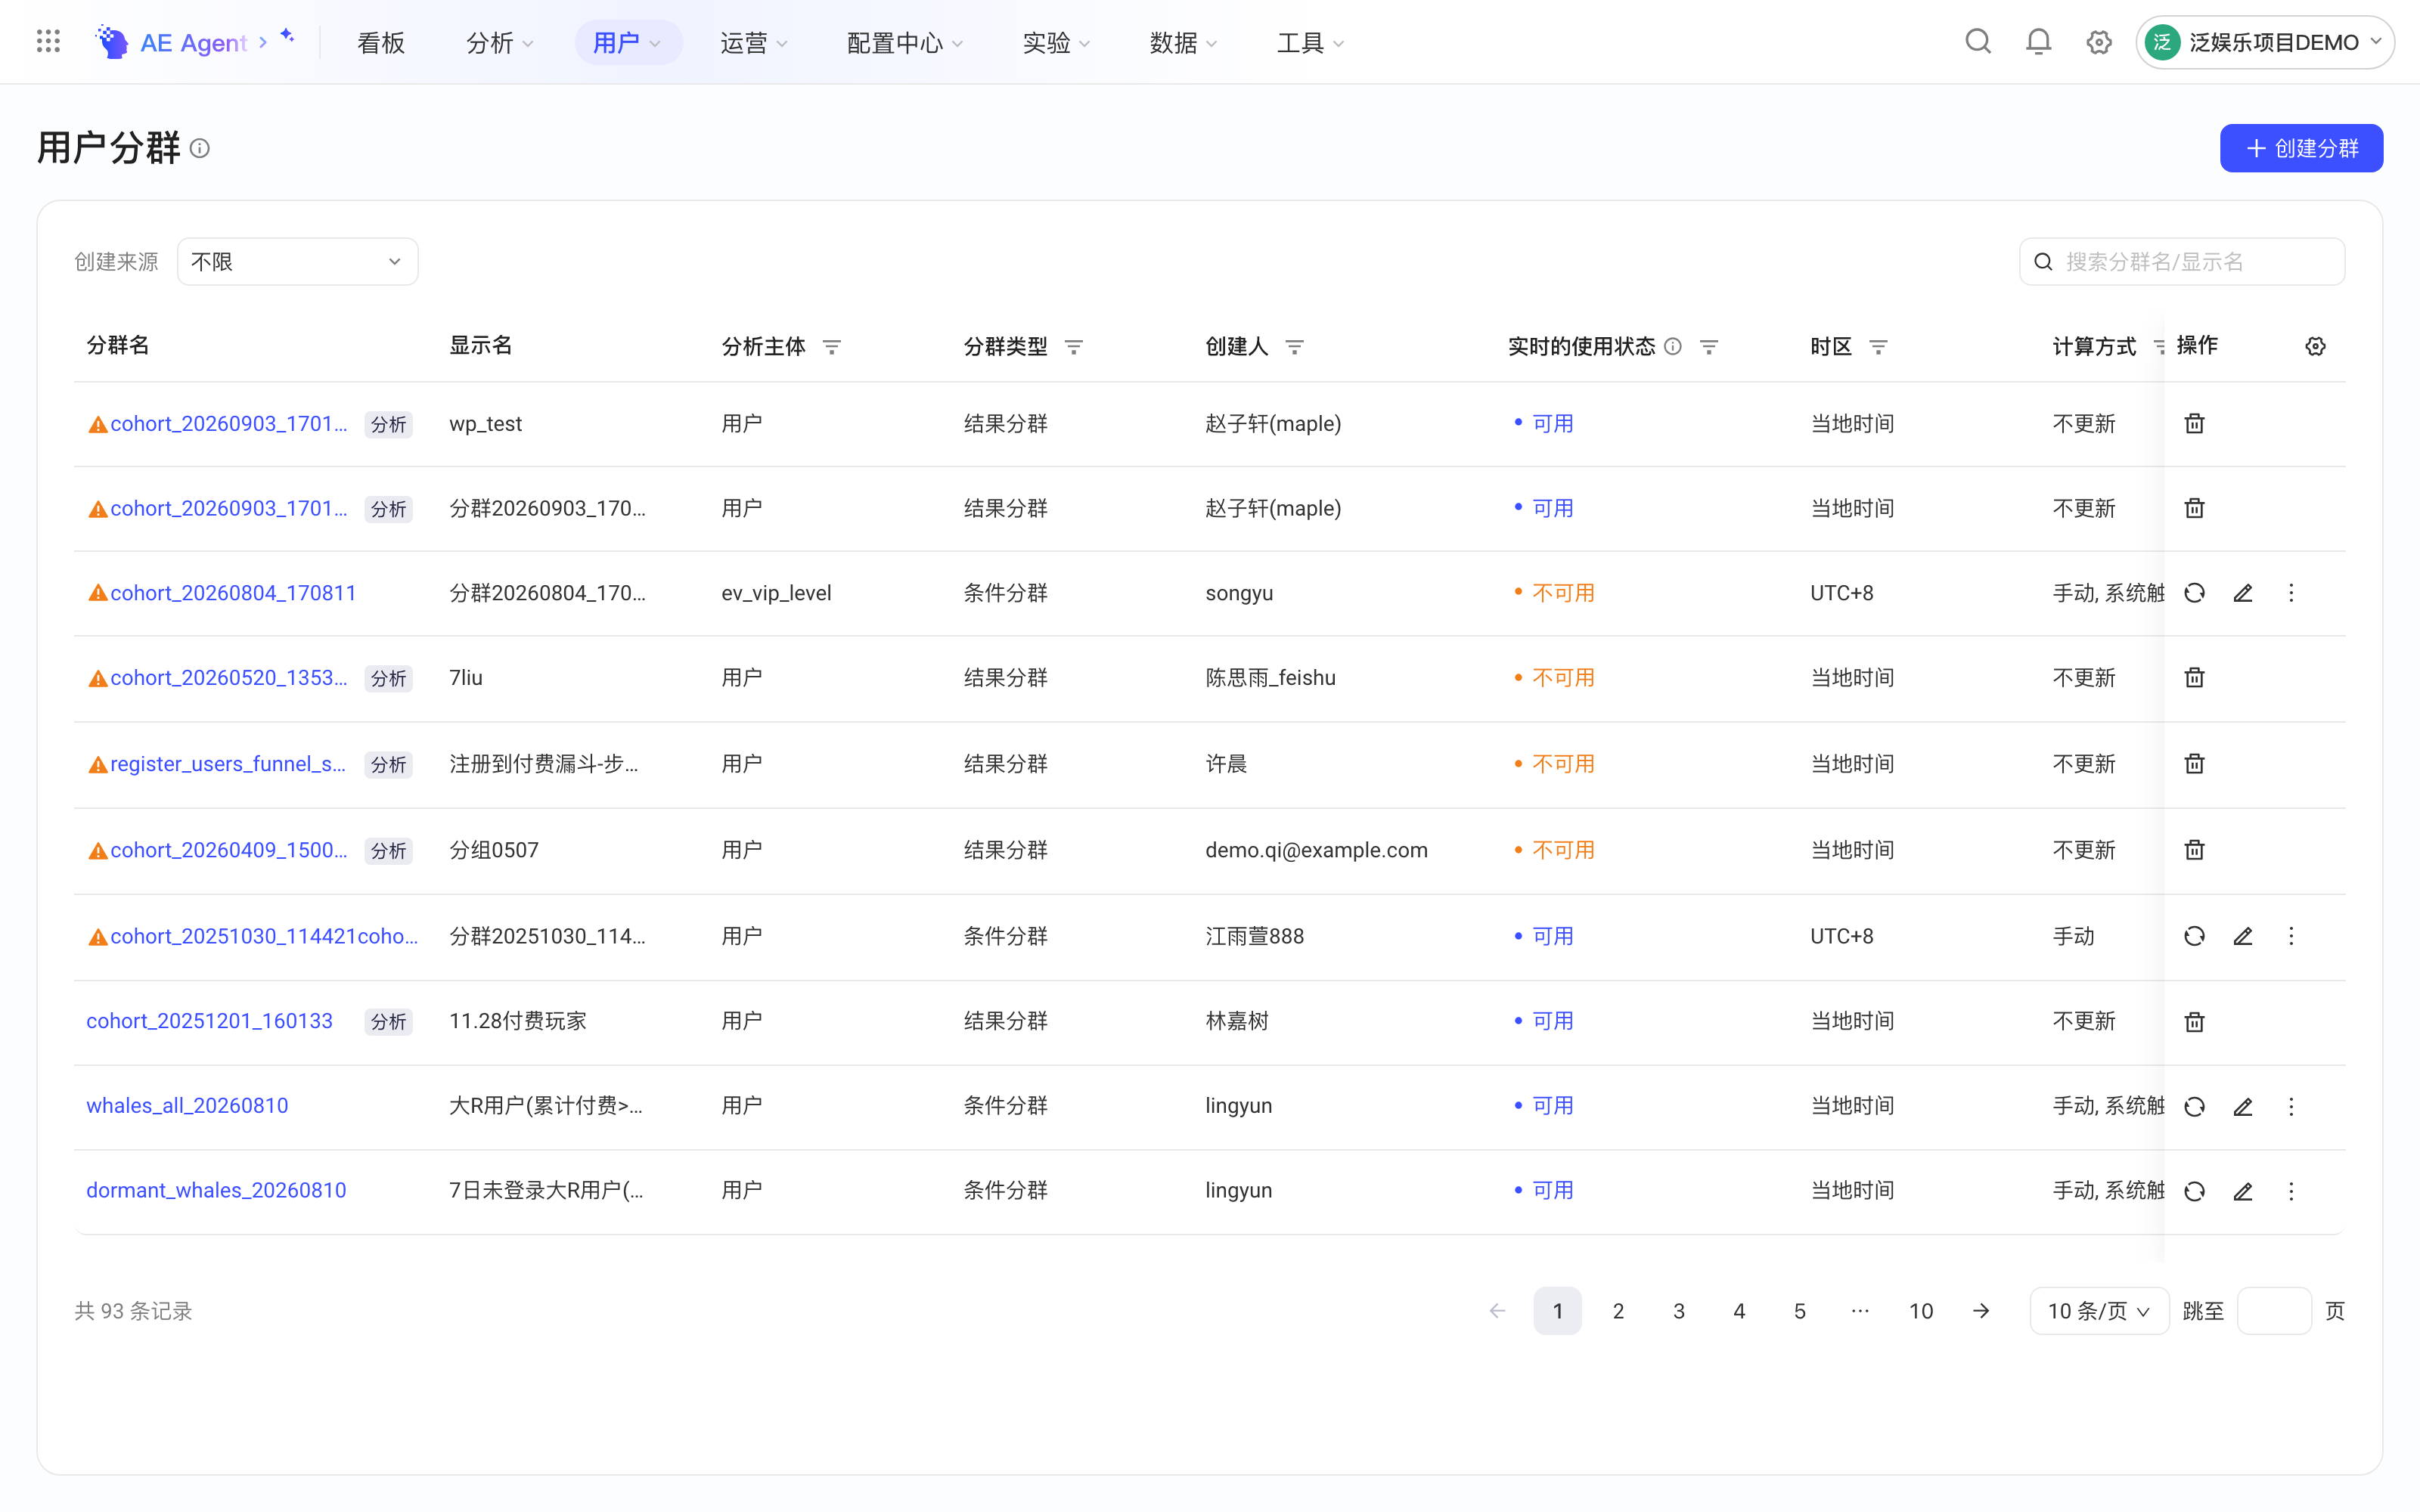Click info icon beside 用户分群 title
Screen dimensions: 2420x1512
[200, 149]
